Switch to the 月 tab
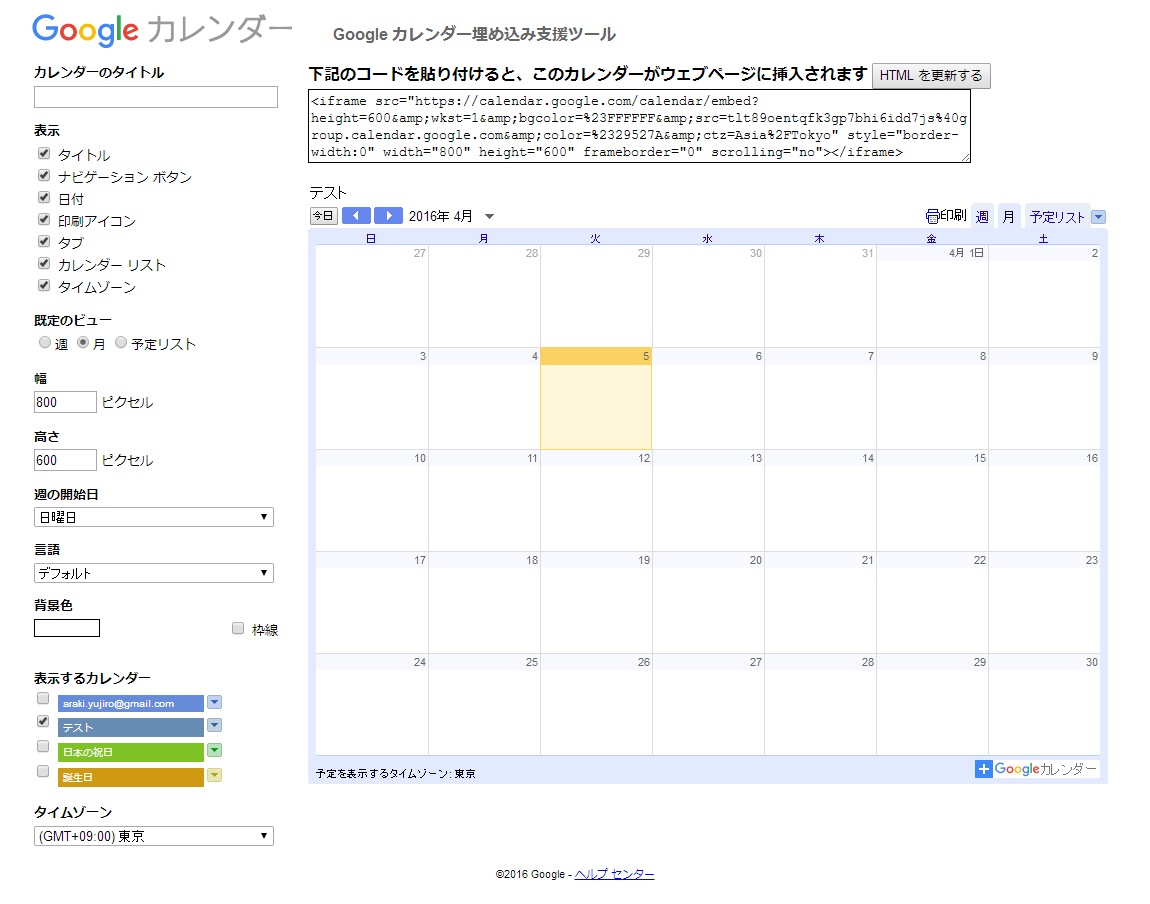Viewport: 1150px width, 904px height. (x=1008, y=216)
